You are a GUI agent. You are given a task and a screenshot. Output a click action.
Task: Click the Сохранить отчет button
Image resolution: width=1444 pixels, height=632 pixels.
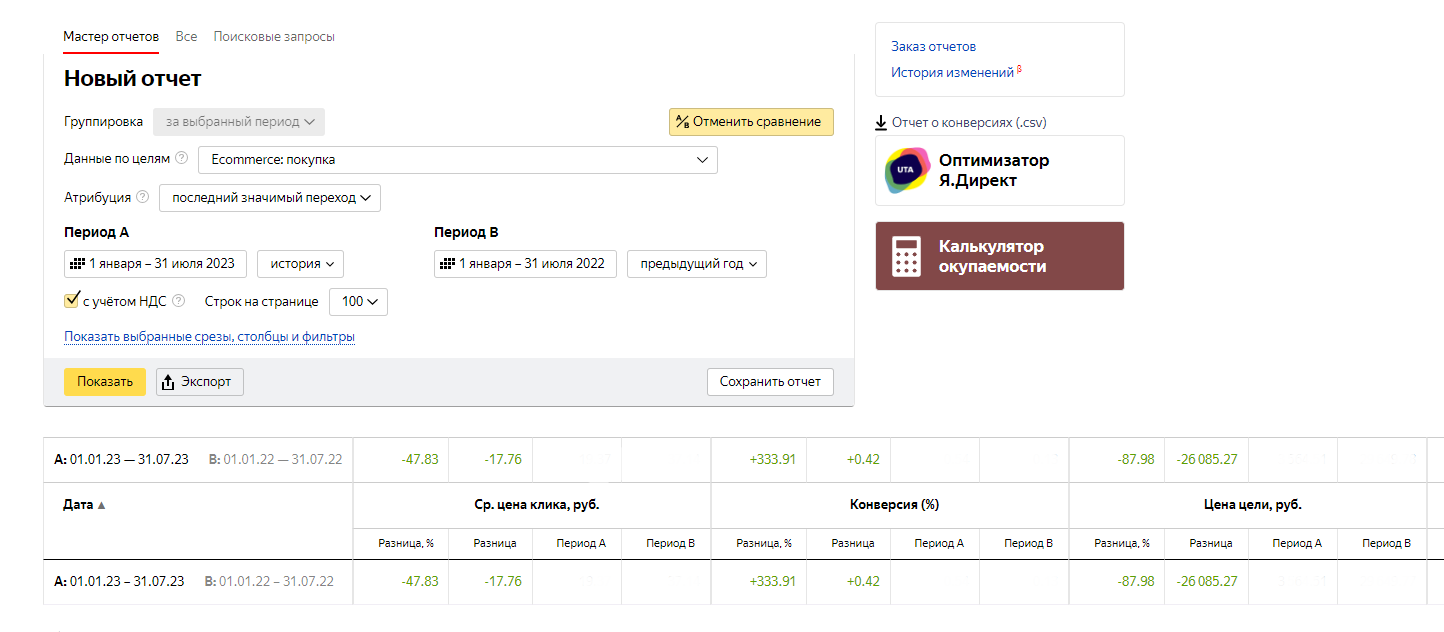769,382
